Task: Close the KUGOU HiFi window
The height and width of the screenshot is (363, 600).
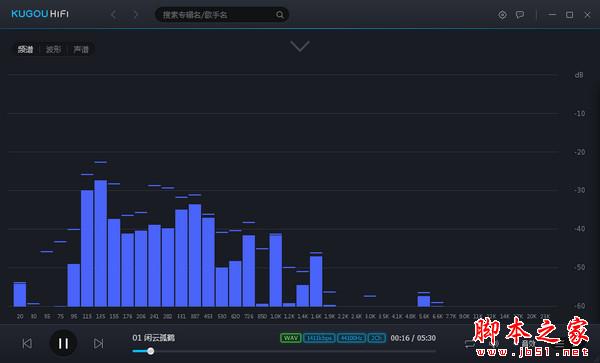Action: pyautogui.click(x=587, y=15)
